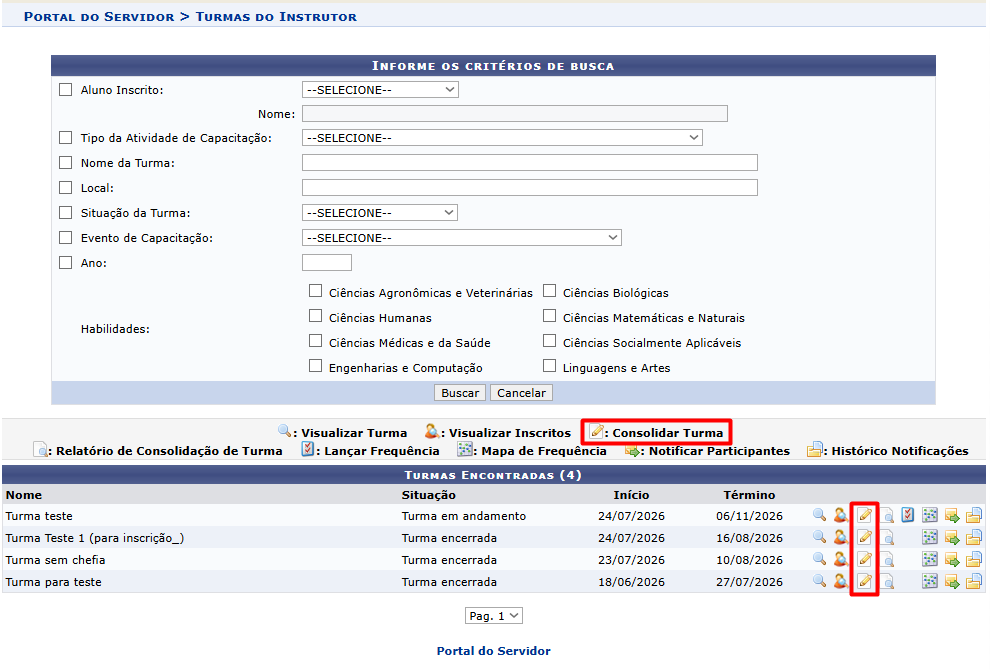
Task: Notify participants of Turma para teste
Action: [952, 582]
